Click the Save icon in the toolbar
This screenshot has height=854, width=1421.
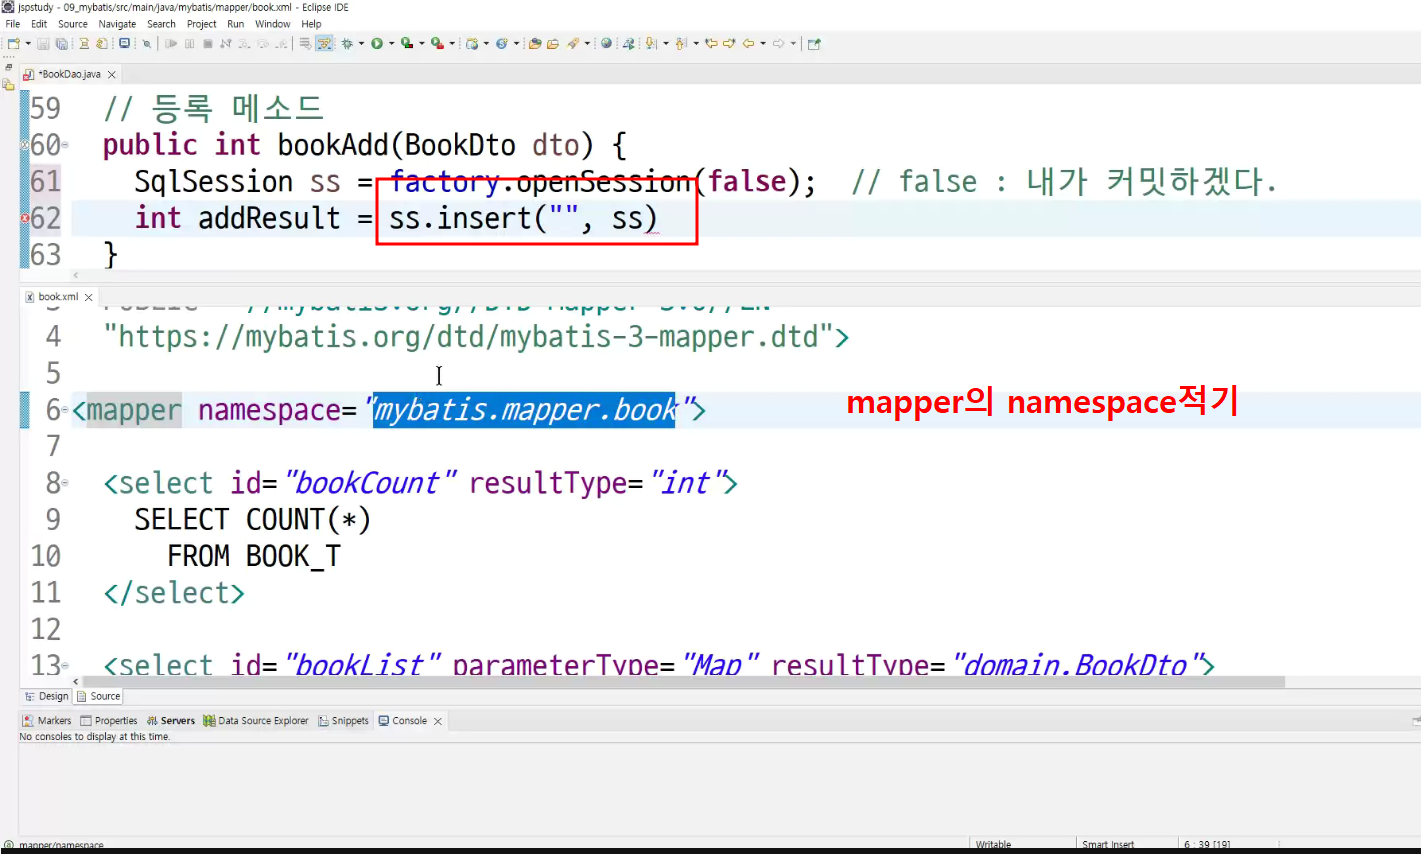[42, 43]
